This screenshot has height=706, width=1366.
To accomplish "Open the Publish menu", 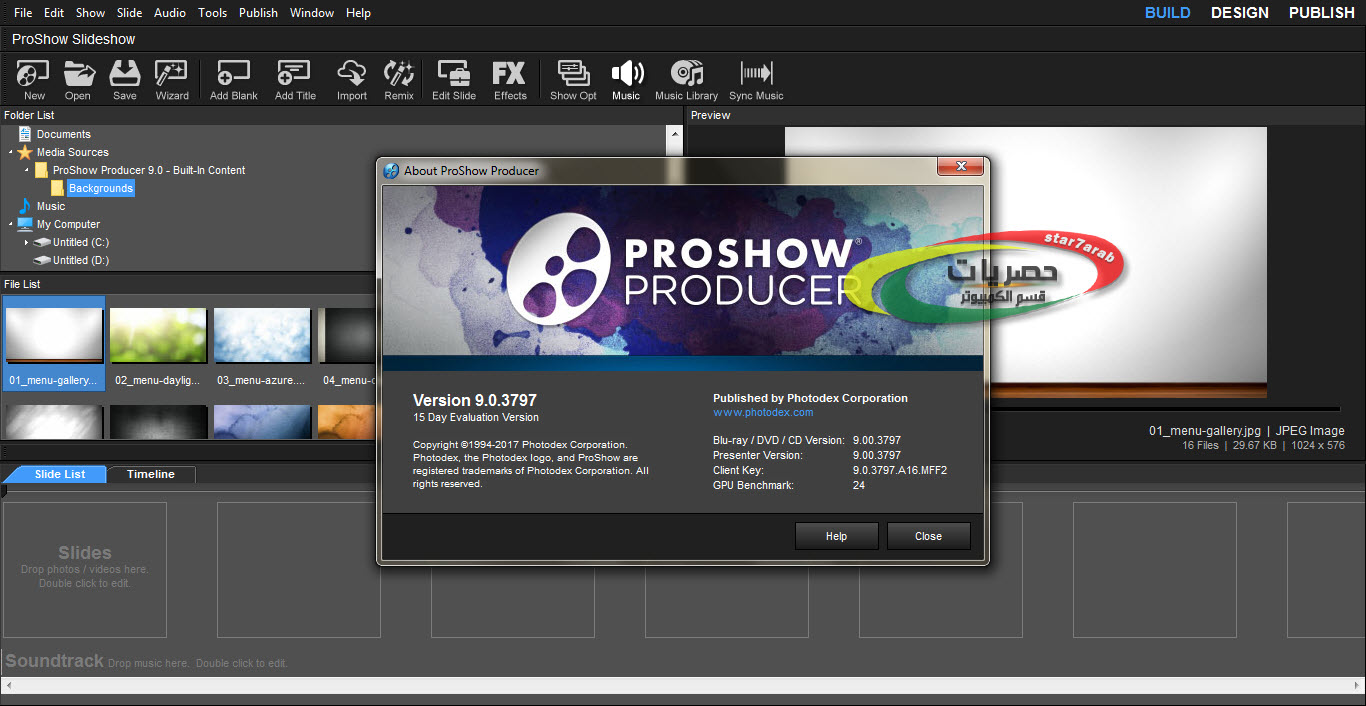I will tap(258, 13).
